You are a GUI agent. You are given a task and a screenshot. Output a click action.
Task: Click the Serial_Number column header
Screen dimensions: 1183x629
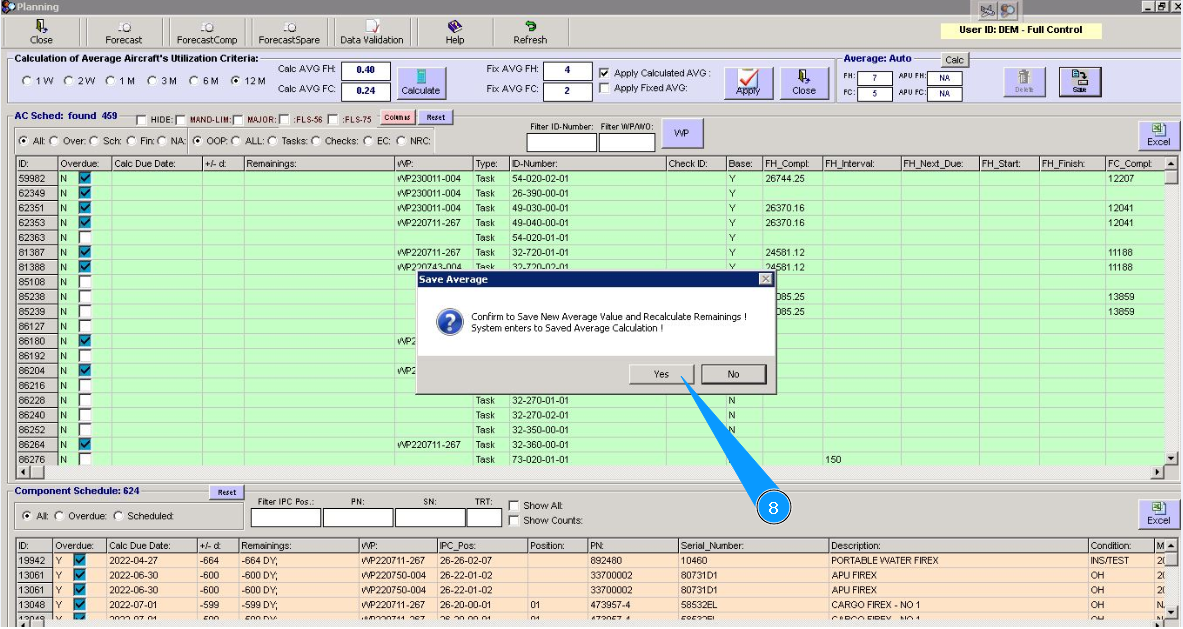click(753, 545)
